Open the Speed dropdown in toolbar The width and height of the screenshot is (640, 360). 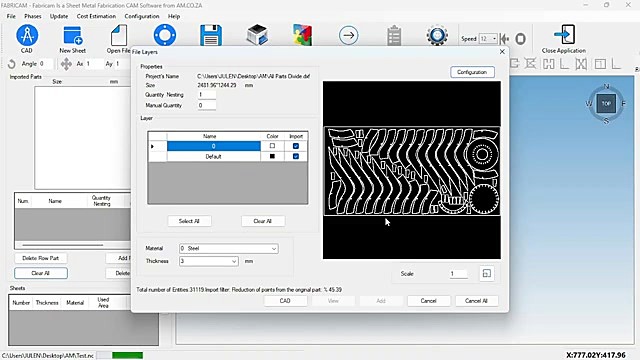click(488, 39)
